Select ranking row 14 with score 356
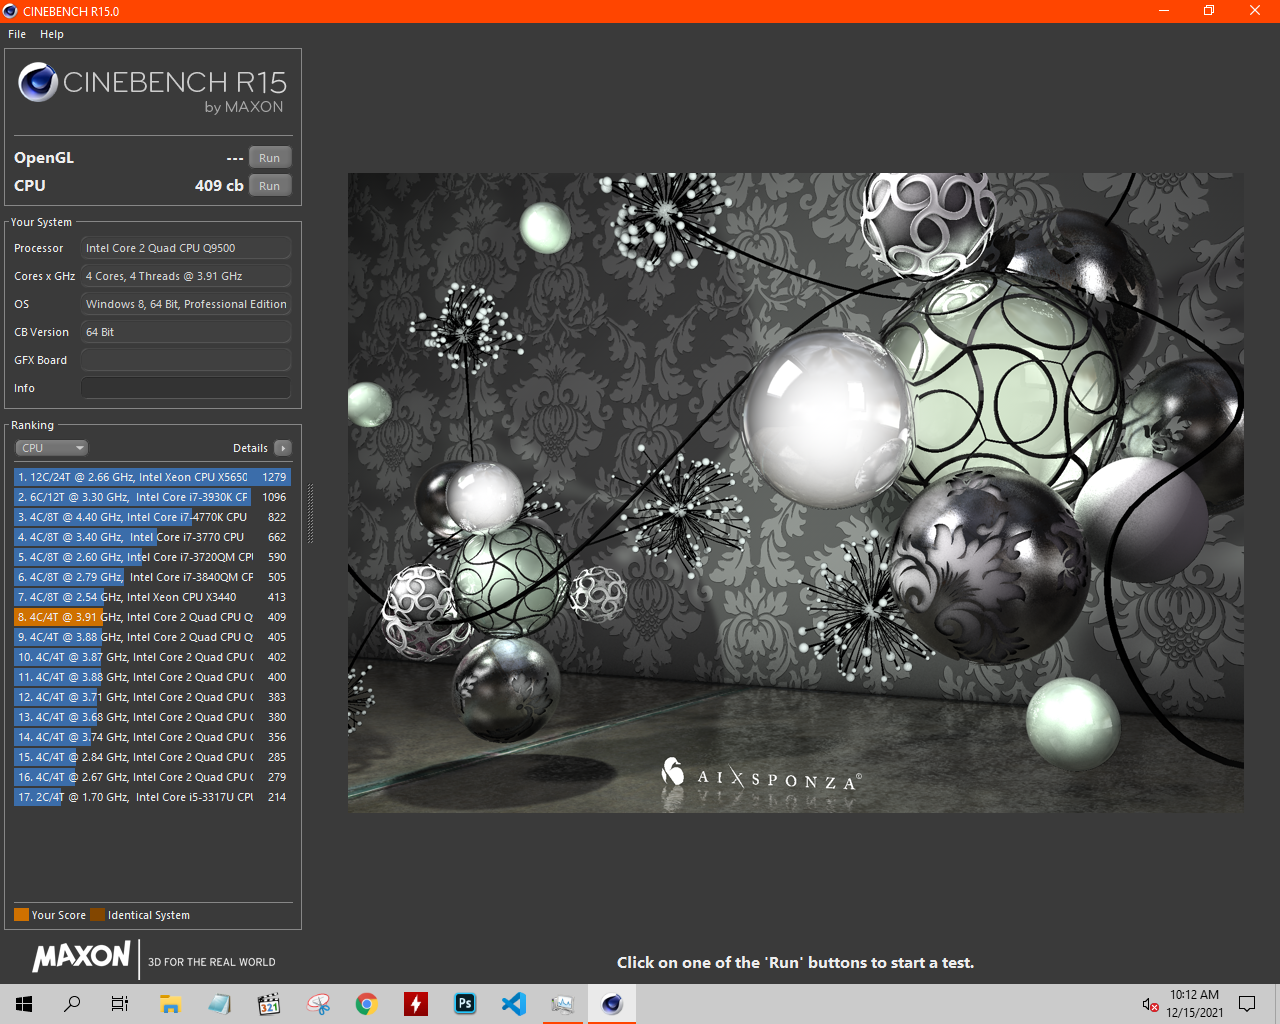1280x1024 pixels. point(152,737)
